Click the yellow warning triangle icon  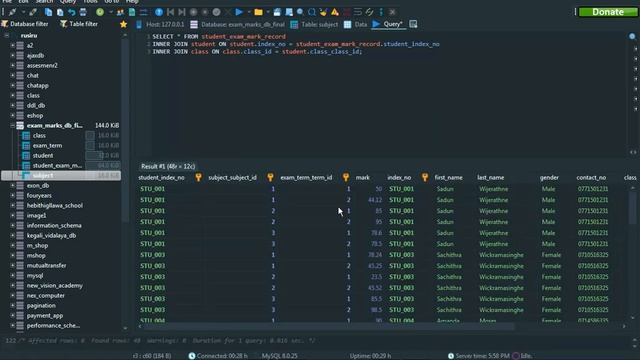335,12
